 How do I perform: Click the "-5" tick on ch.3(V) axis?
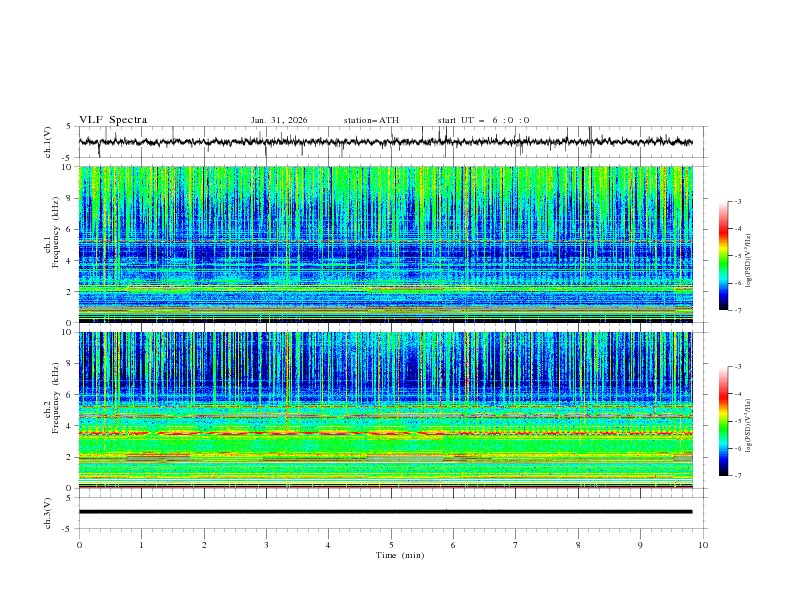coord(67,529)
